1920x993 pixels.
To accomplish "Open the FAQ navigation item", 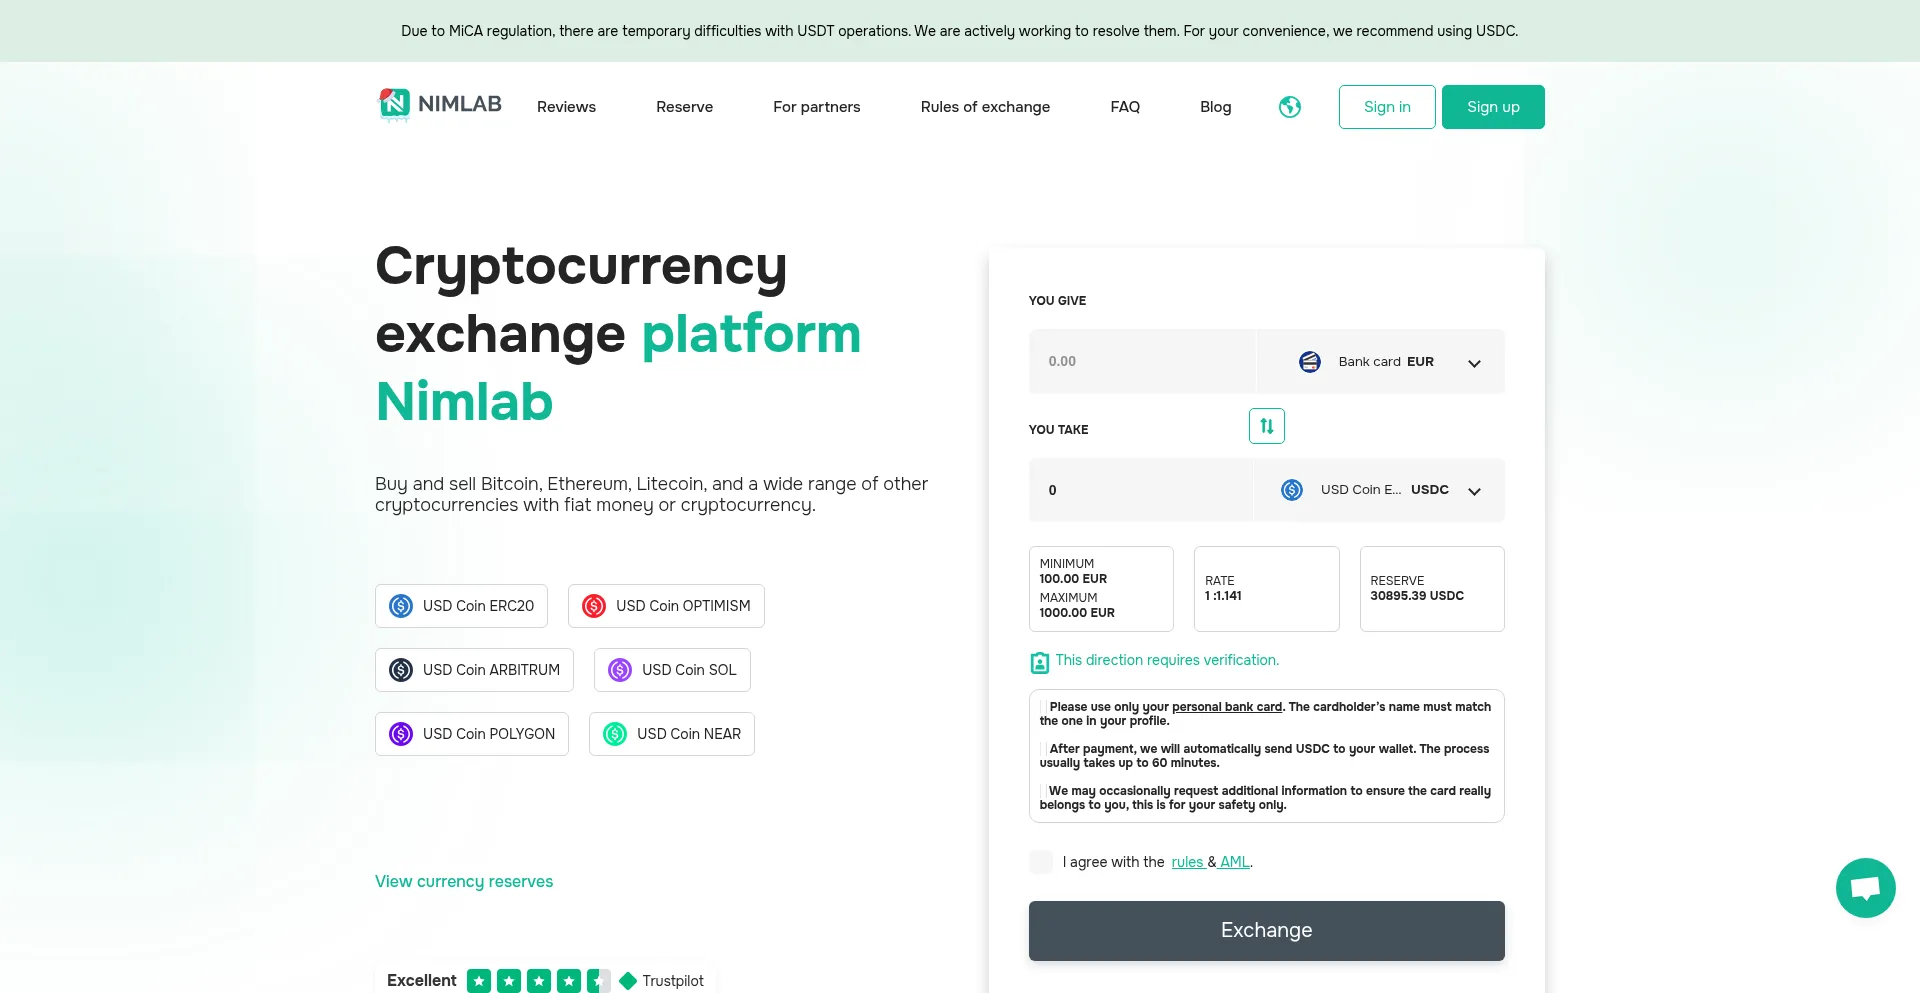I will tap(1125, 106).
